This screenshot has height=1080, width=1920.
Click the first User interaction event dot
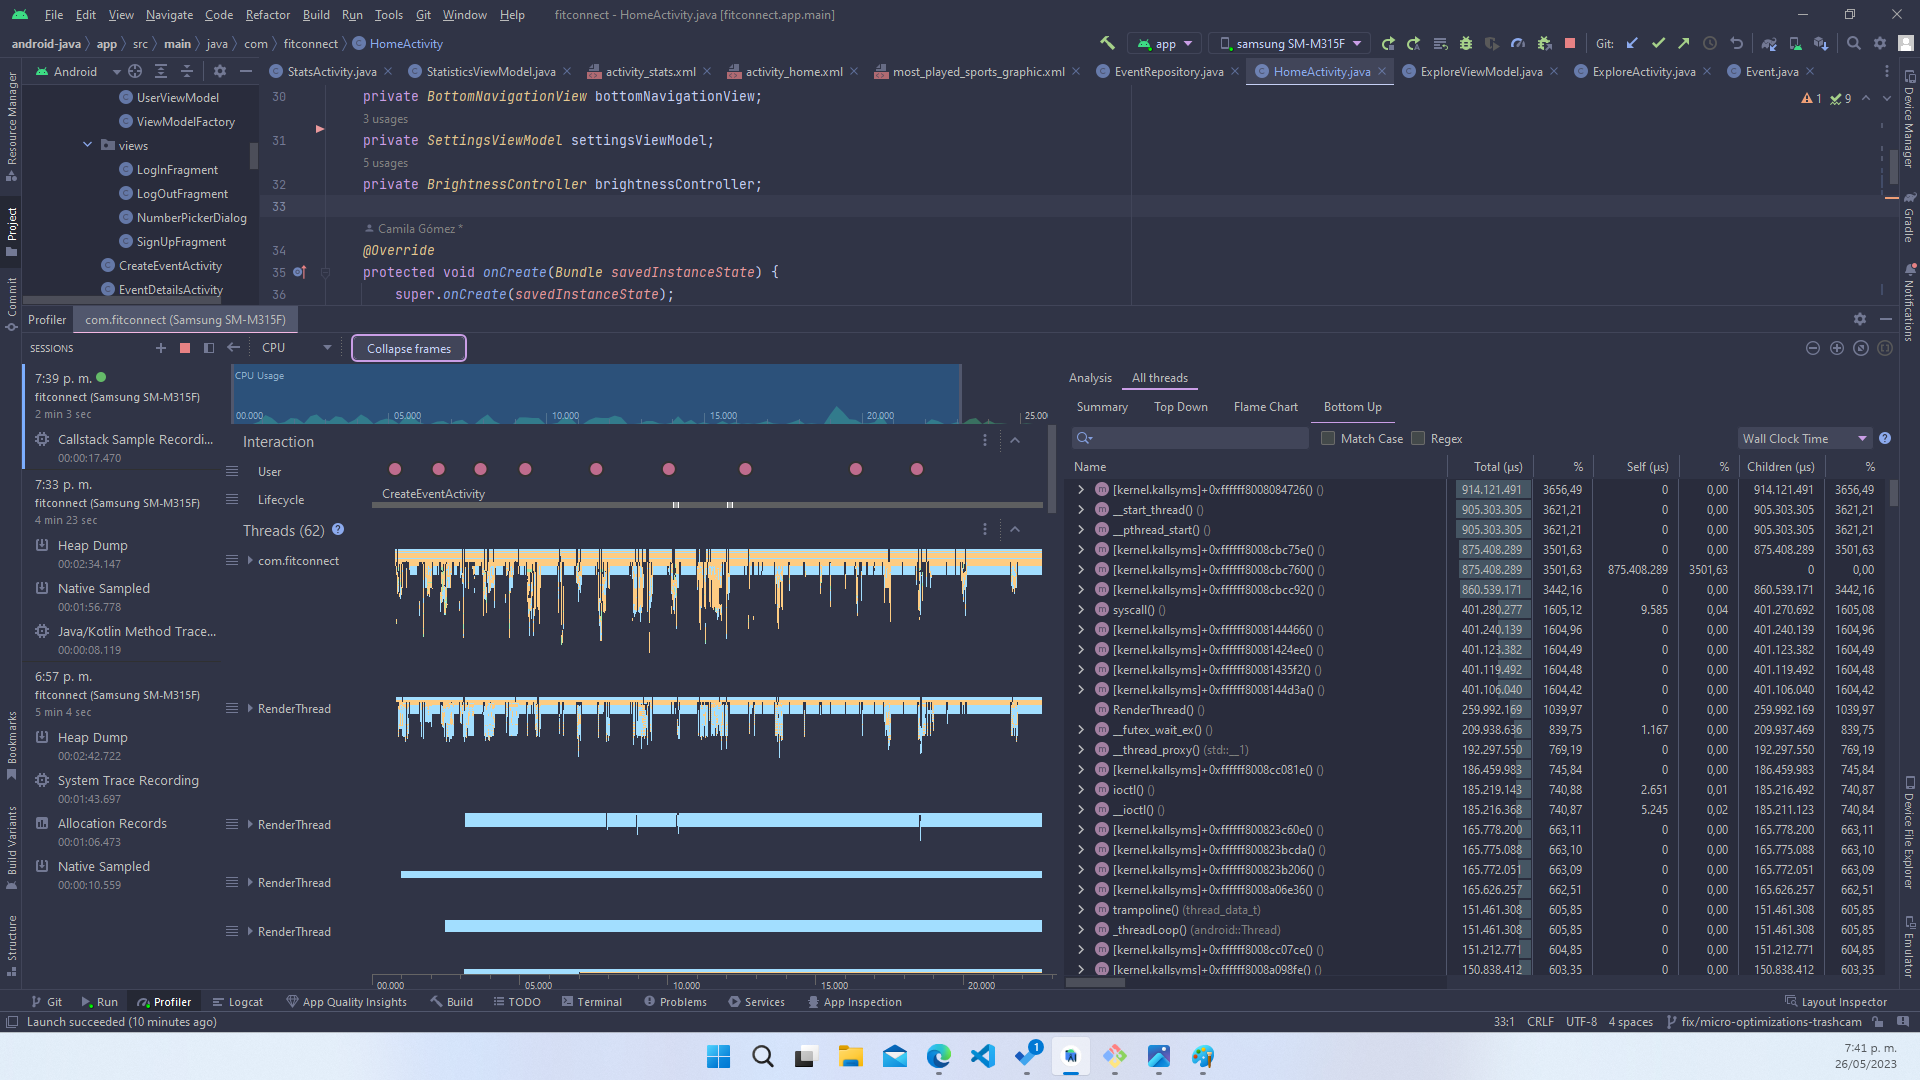[395, 469]
